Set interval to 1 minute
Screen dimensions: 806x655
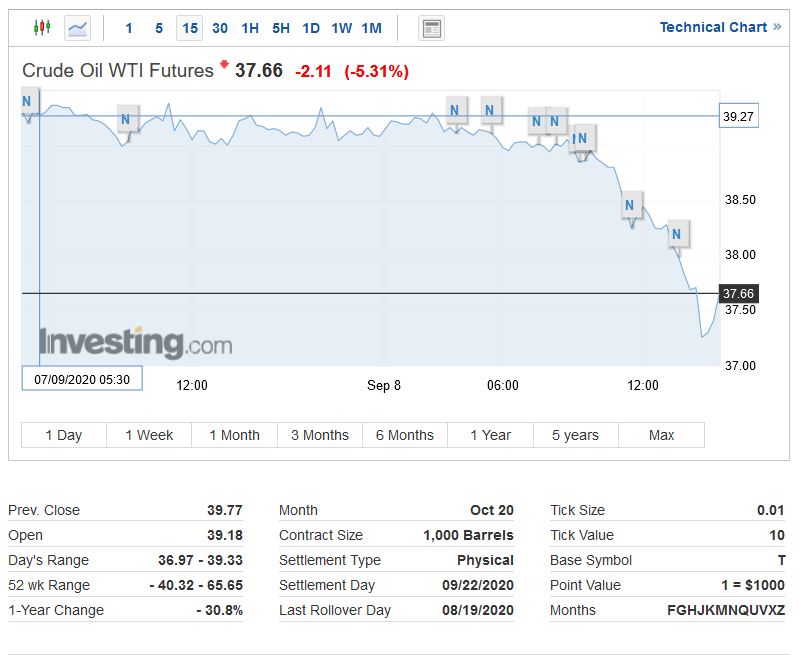[x=129, y=28]
